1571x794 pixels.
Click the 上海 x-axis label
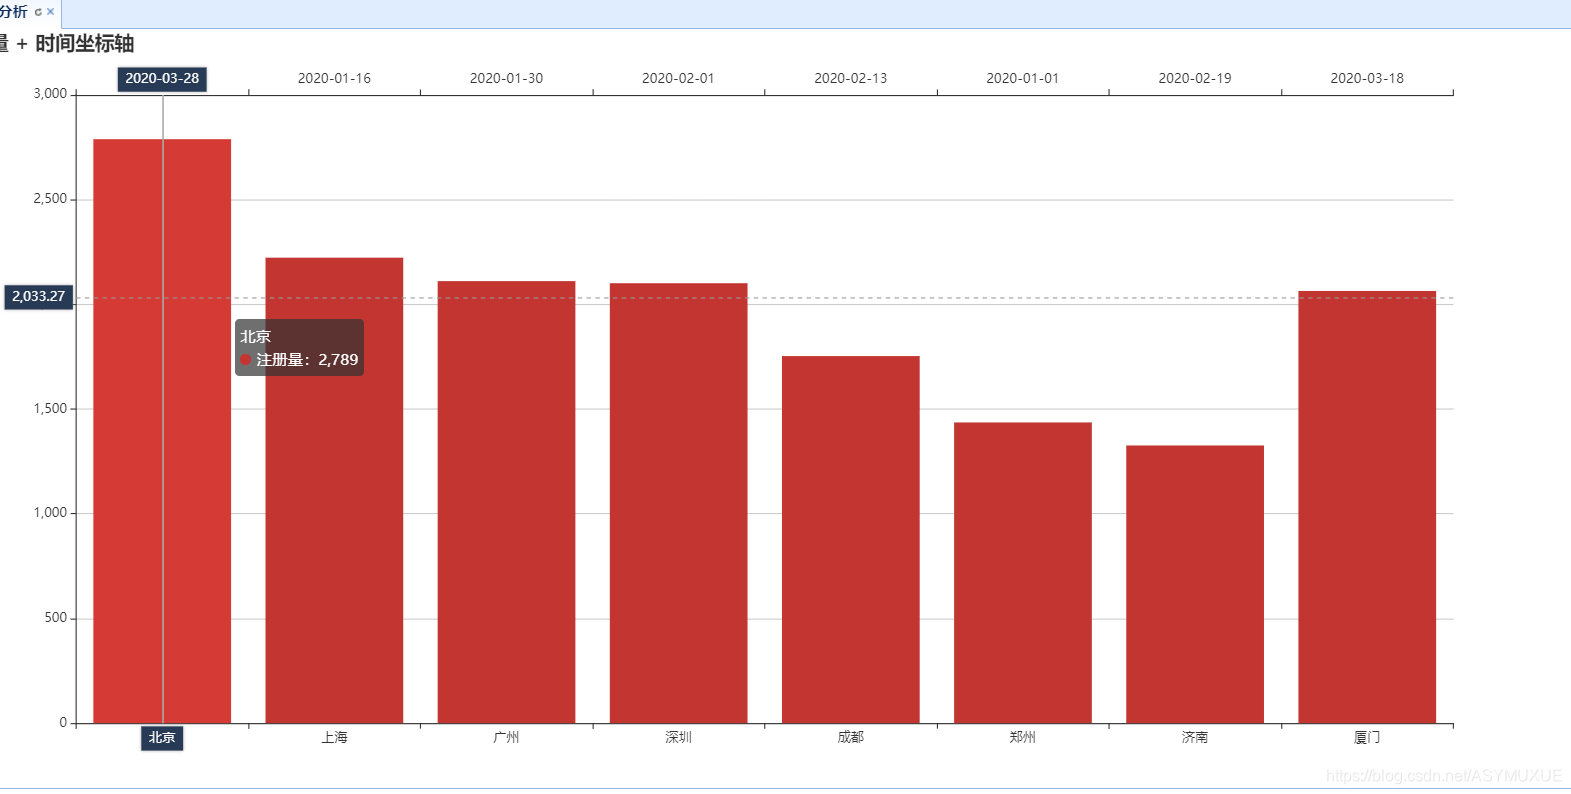[x=334, y=737]
